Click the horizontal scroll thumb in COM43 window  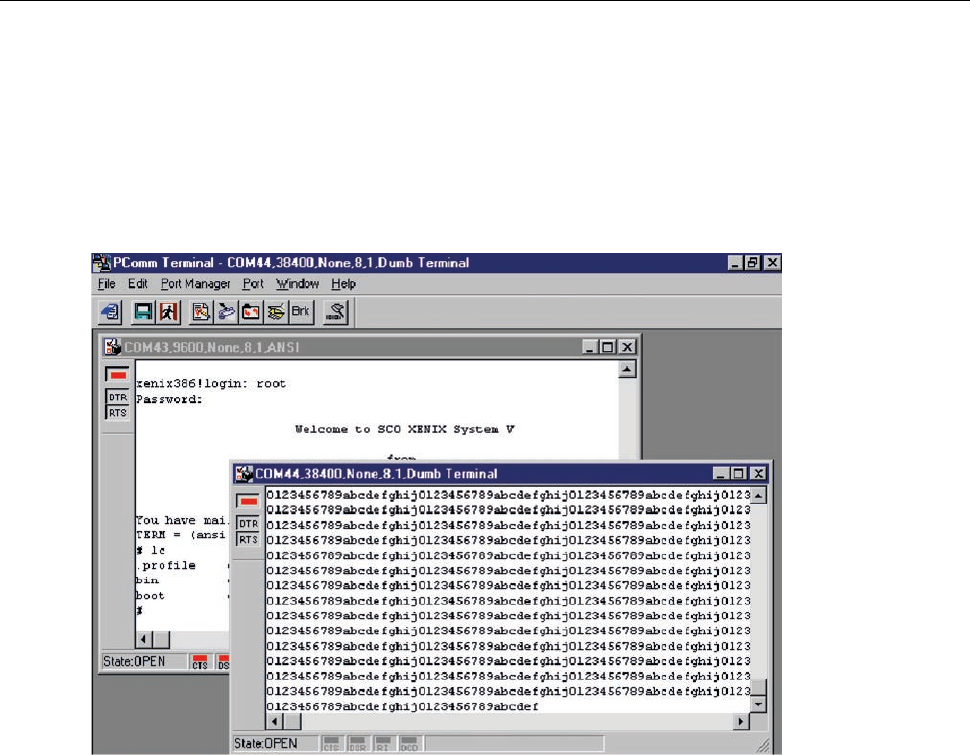[161, 639]
